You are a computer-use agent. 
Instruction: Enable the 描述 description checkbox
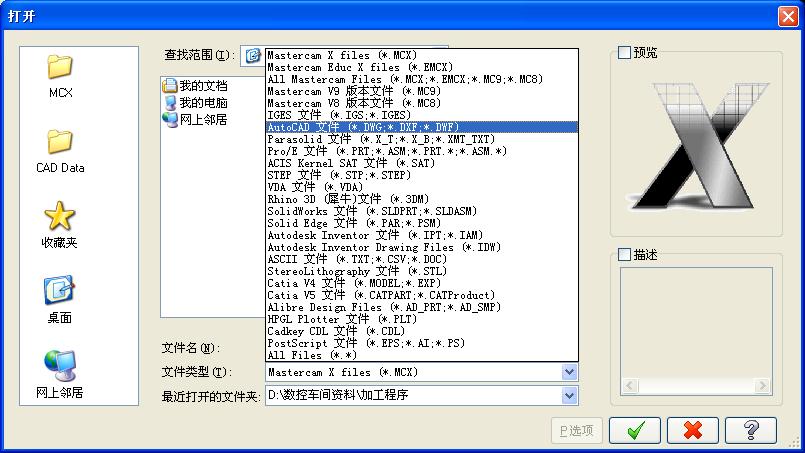[x=624, y=254]
